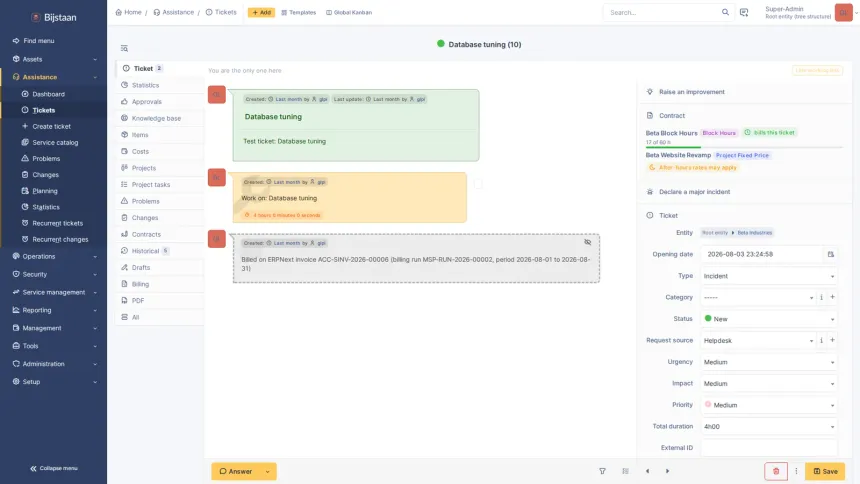Image resolution: width=860 pixels, height=484 pixels.
Task: Click Create ticket in sidebar
Action: [51, 126]
